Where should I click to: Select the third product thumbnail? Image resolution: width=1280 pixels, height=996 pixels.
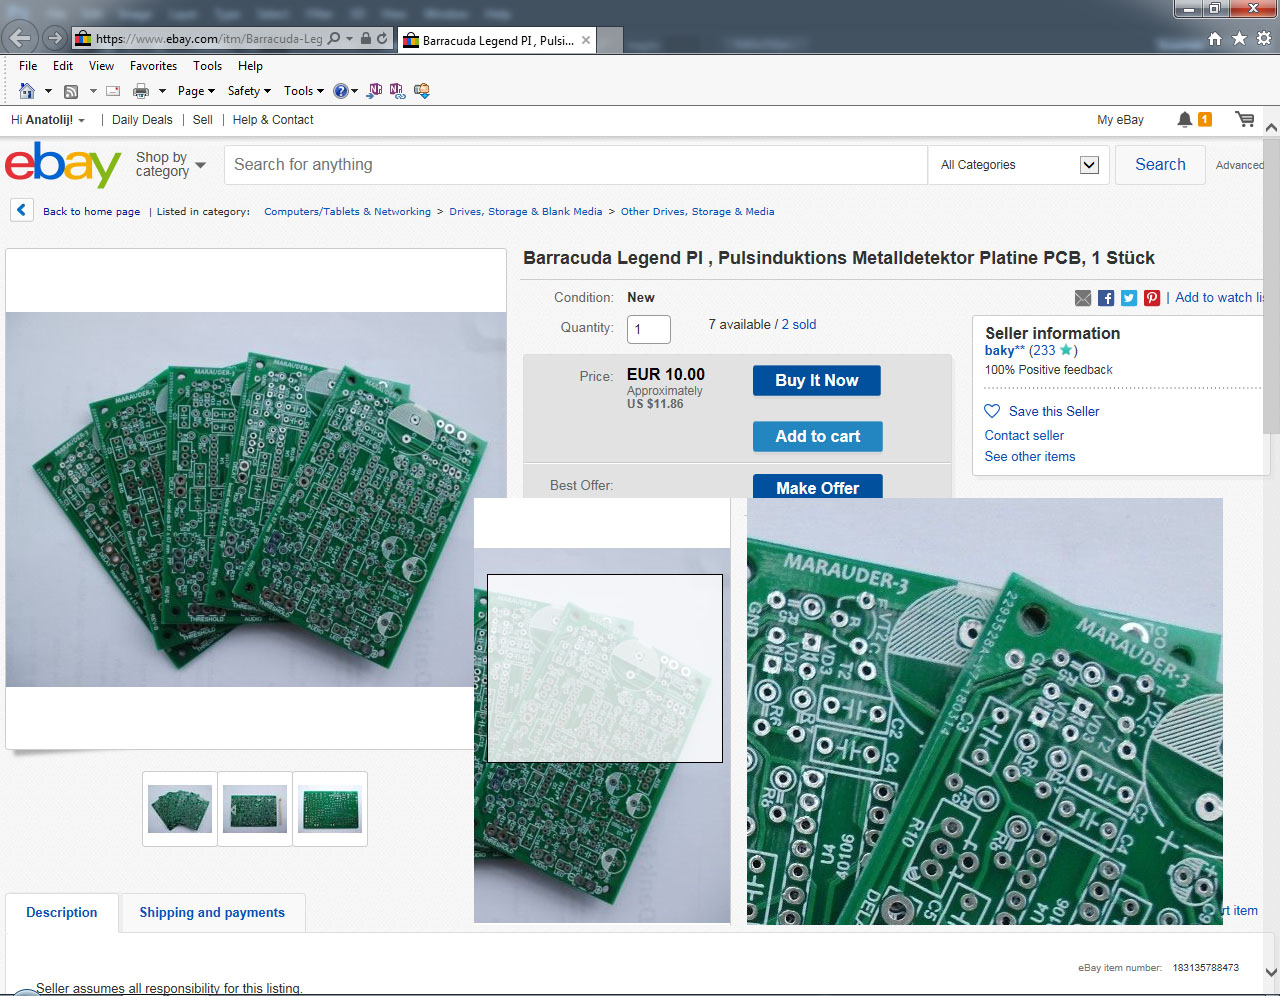330,809
